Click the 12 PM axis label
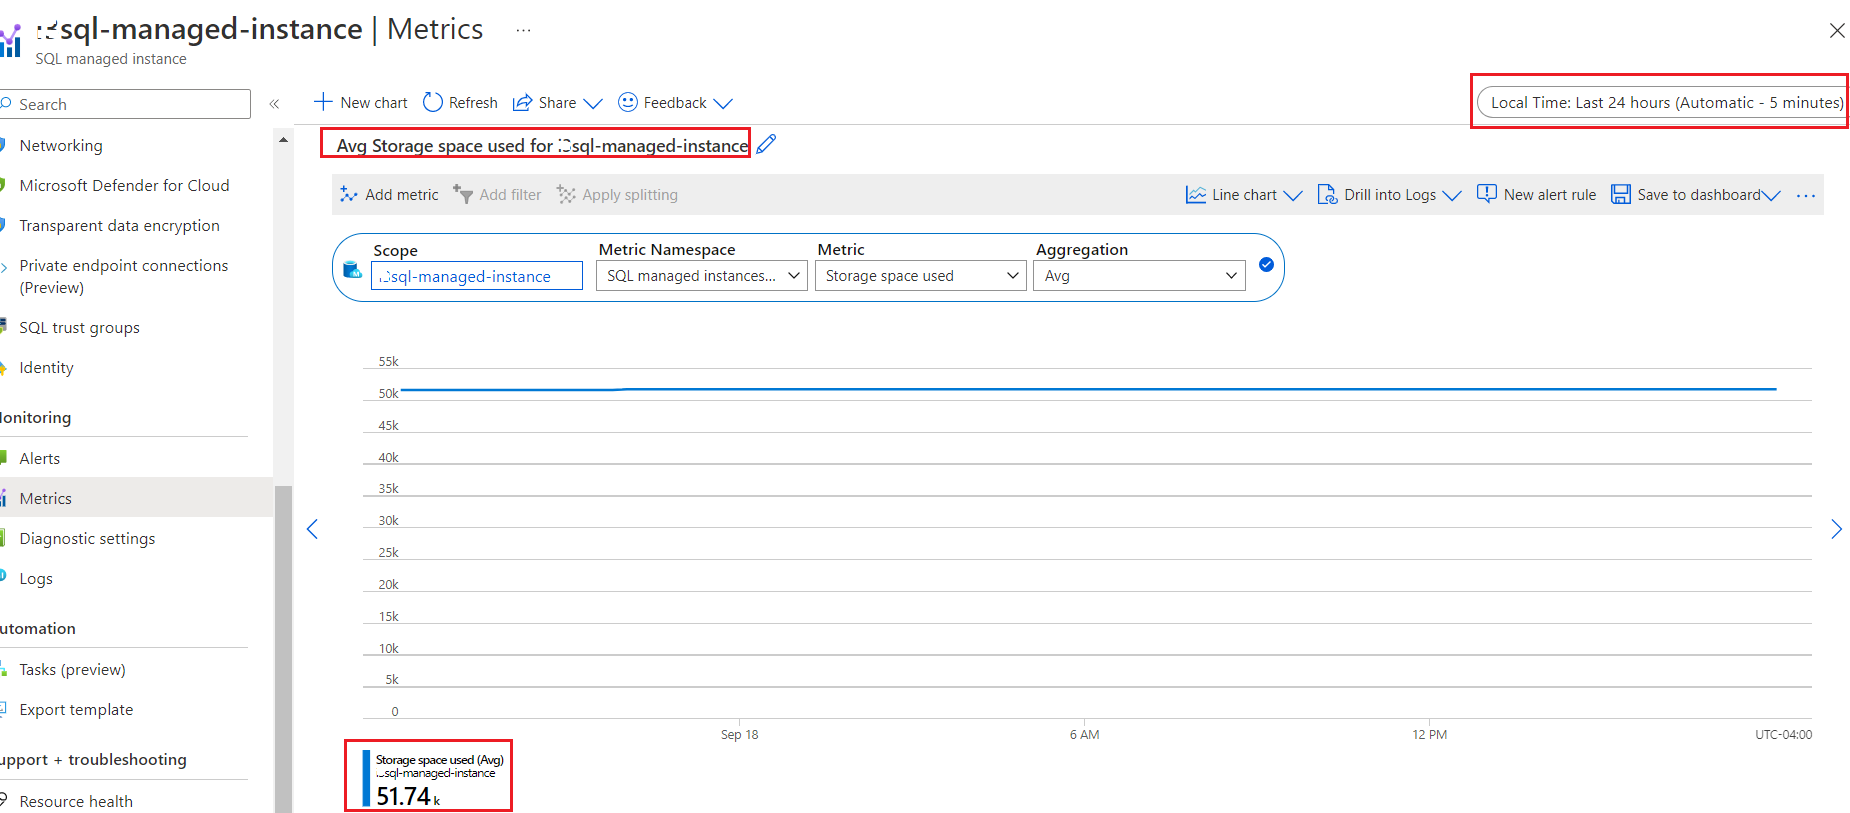The image size is (1850, 813). [x=1429, y=734]
